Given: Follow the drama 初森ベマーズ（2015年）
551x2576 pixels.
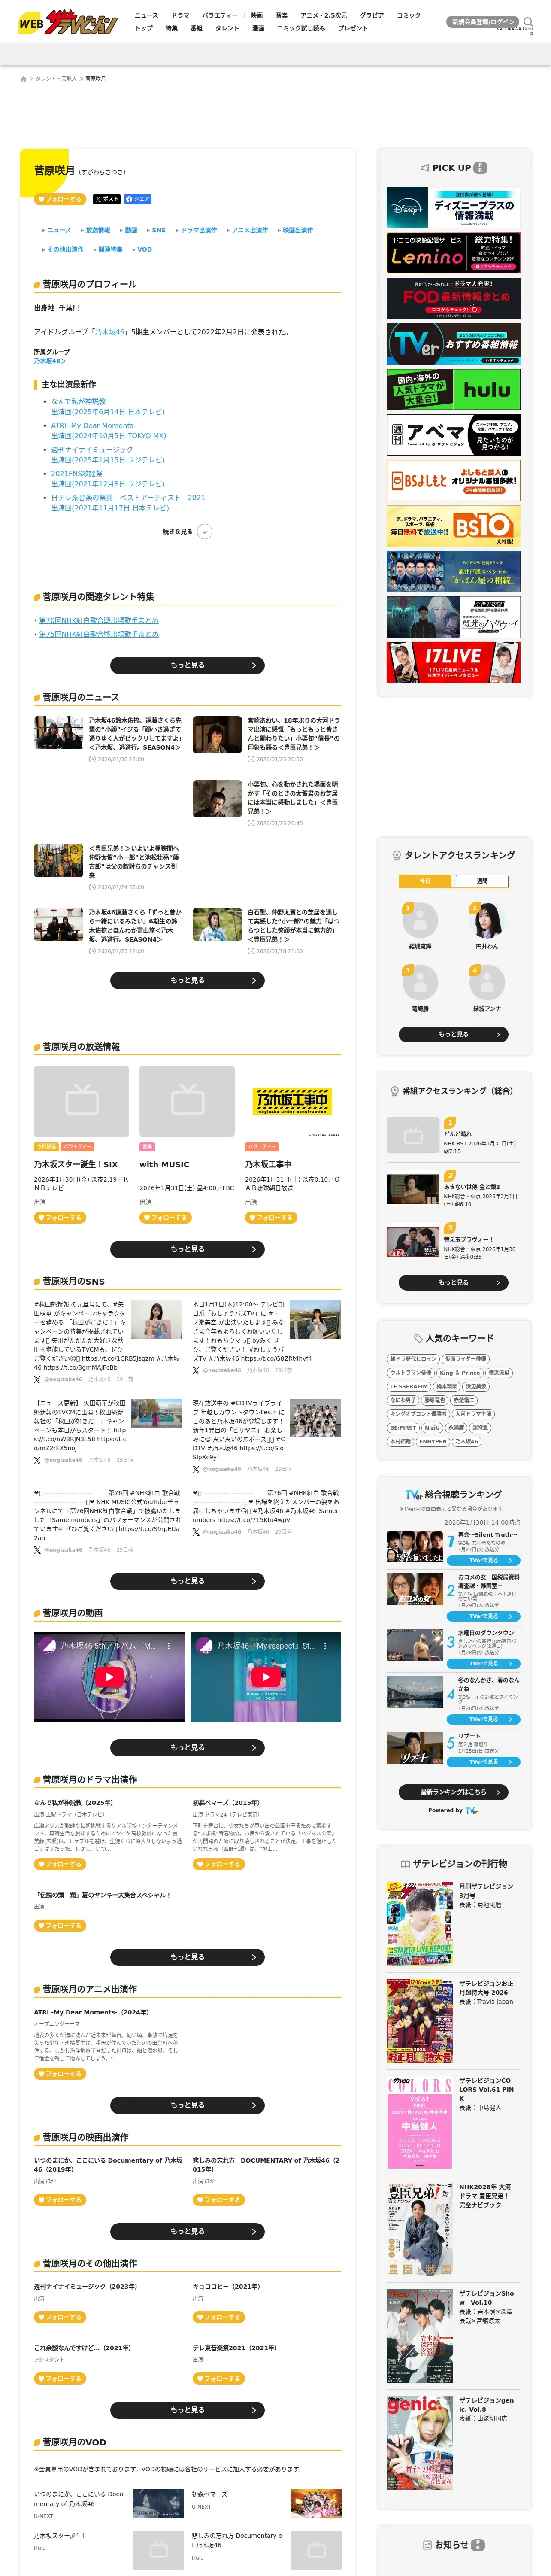Looking at the screenshot, I should (218, 1864).
